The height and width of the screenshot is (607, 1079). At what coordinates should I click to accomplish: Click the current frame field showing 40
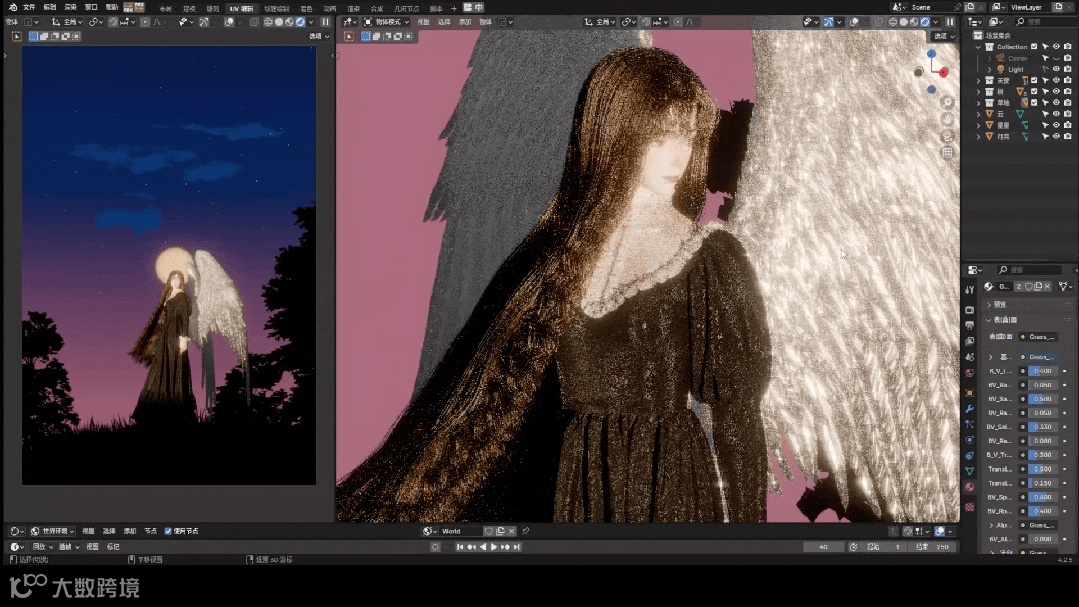click(x=824, y=547)
